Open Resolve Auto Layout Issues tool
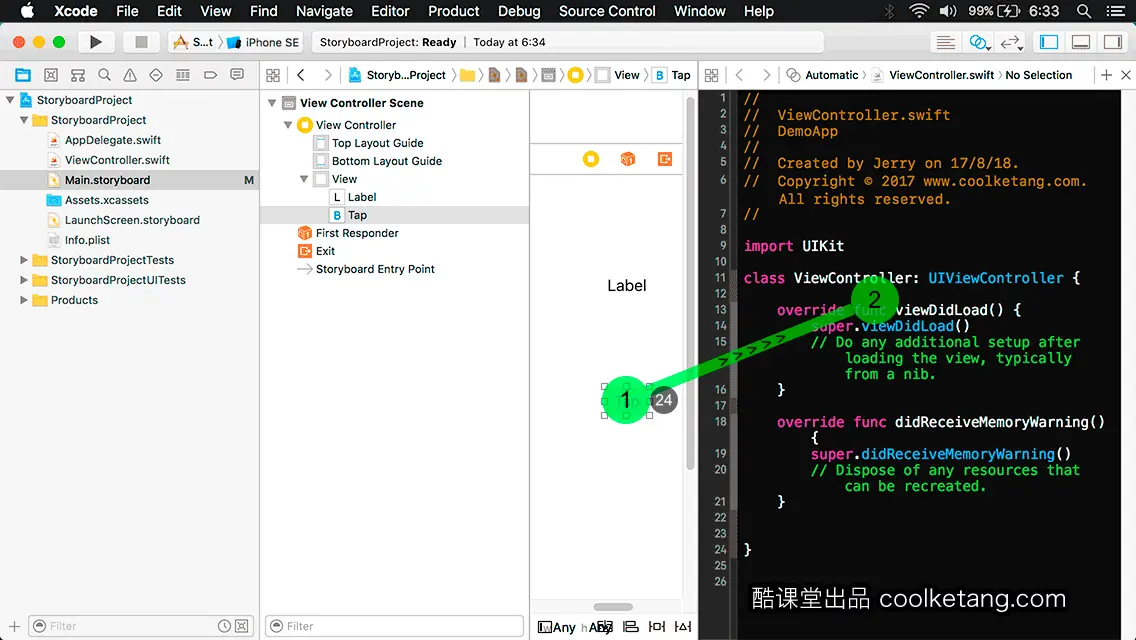This screenshot has width=1136, height=640. tap(682, 626)
